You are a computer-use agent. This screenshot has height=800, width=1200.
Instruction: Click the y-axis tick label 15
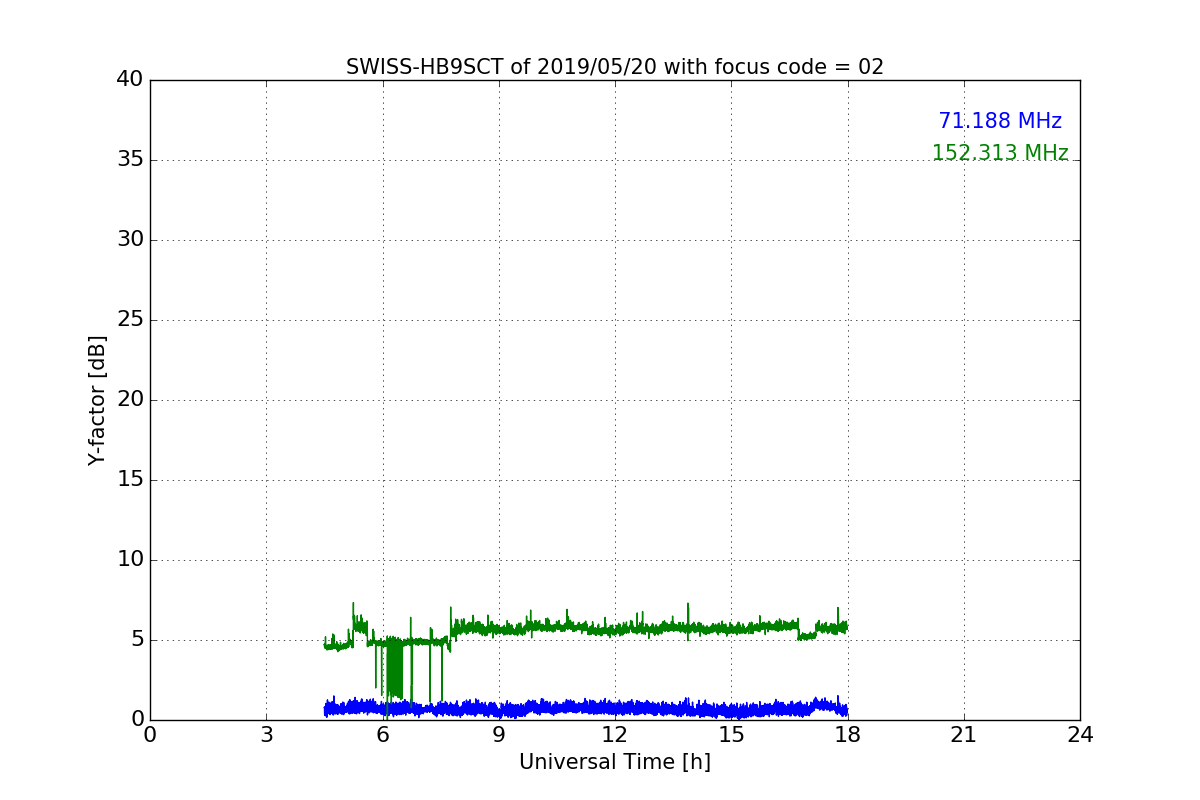pos(130,479)
